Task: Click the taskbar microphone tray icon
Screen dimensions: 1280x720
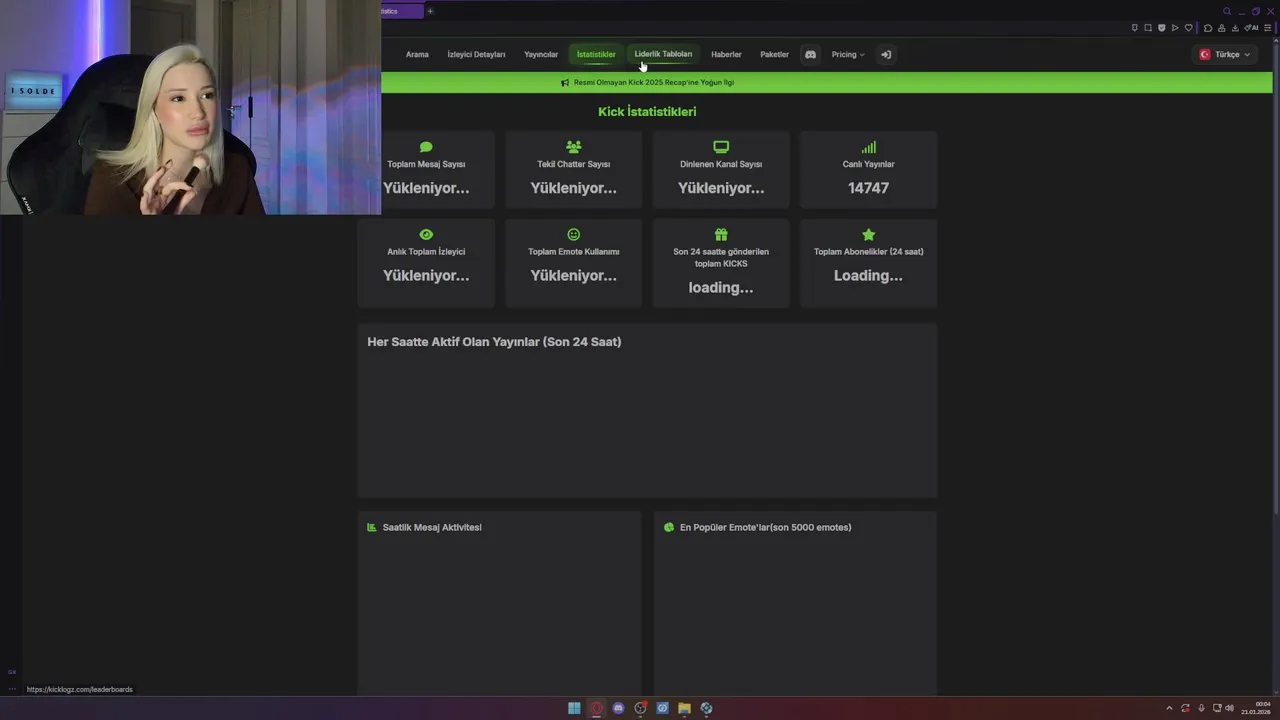Action: [x=1201, y=708]
